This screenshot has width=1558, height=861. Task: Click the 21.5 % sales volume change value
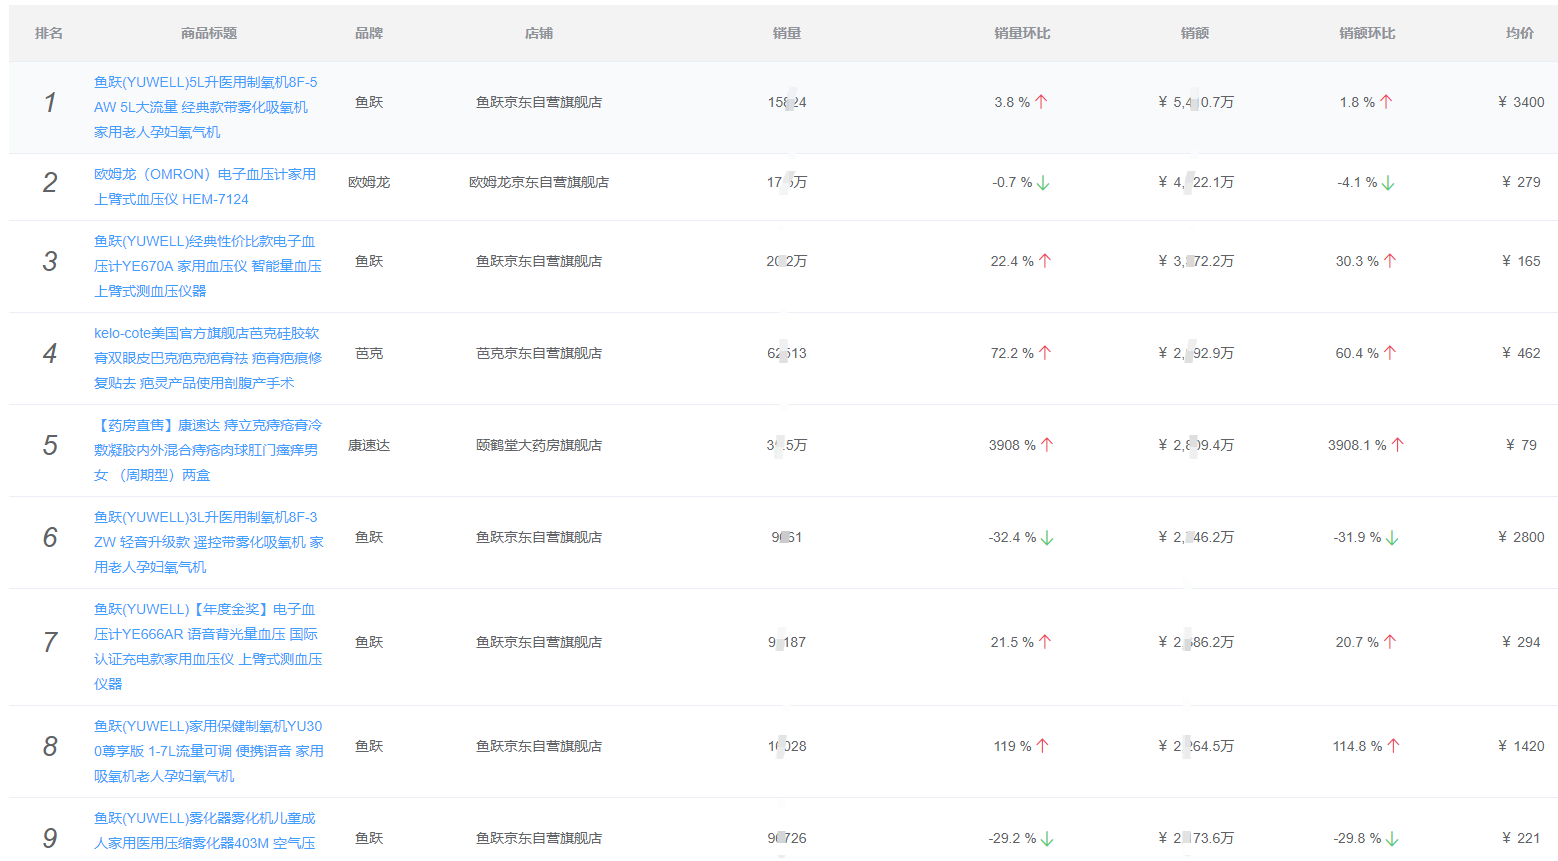coord(1012,642)
